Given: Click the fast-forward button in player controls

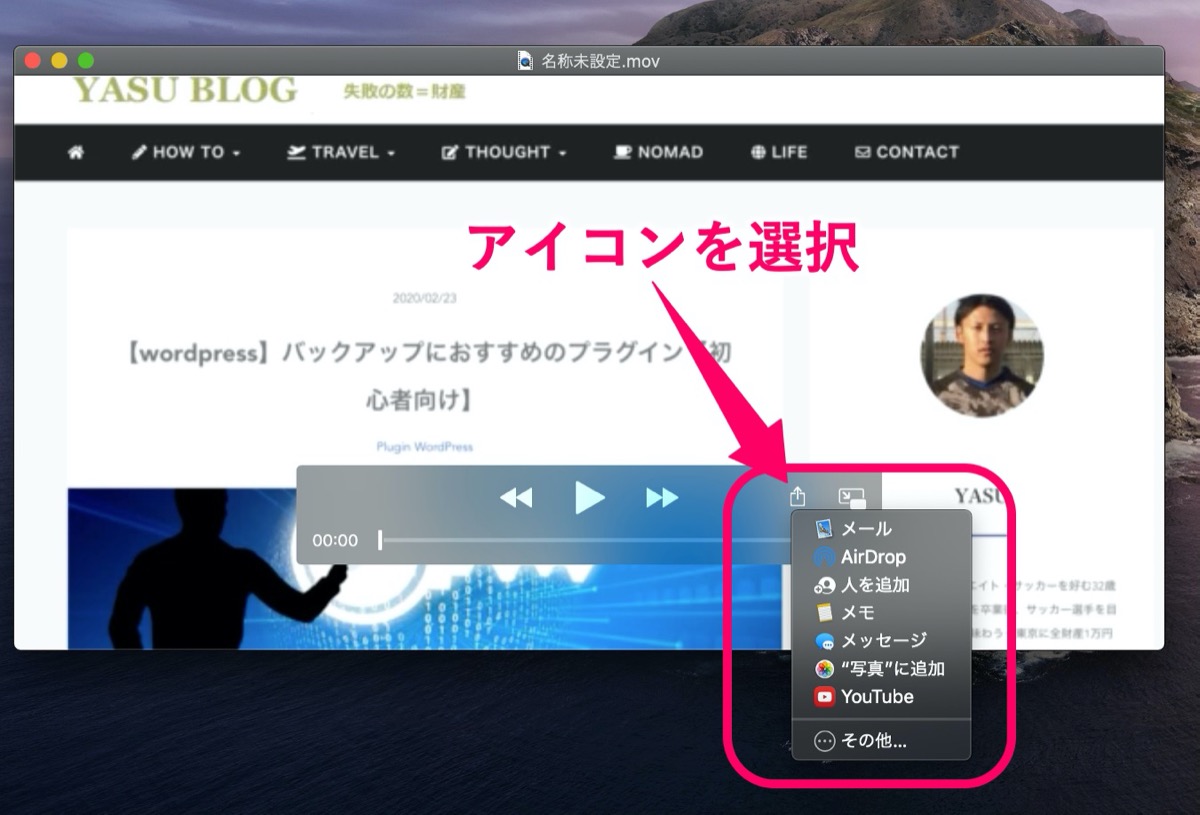Looking at the screenshot, I should pos(662,497).
